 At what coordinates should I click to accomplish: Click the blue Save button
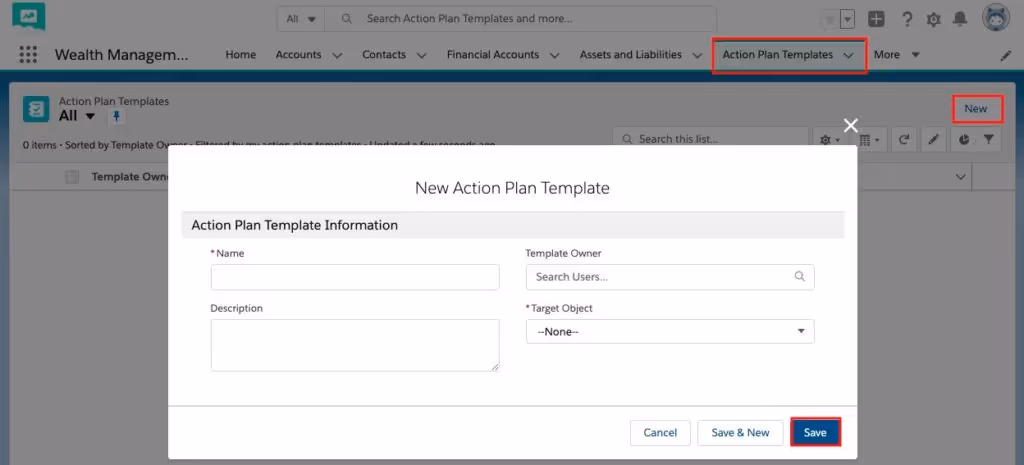pyautogui.click(x=815, y=432)
